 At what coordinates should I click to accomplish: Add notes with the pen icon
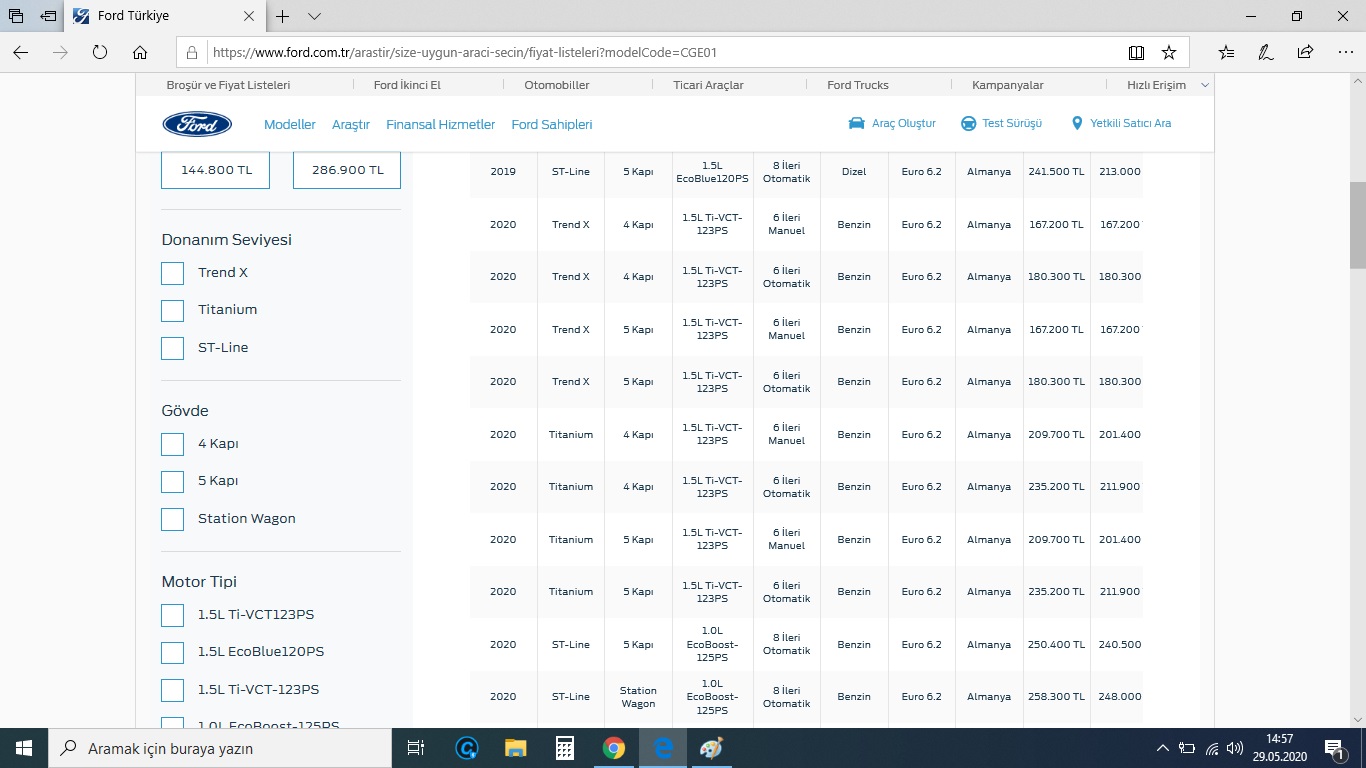tap(1266, 52)
